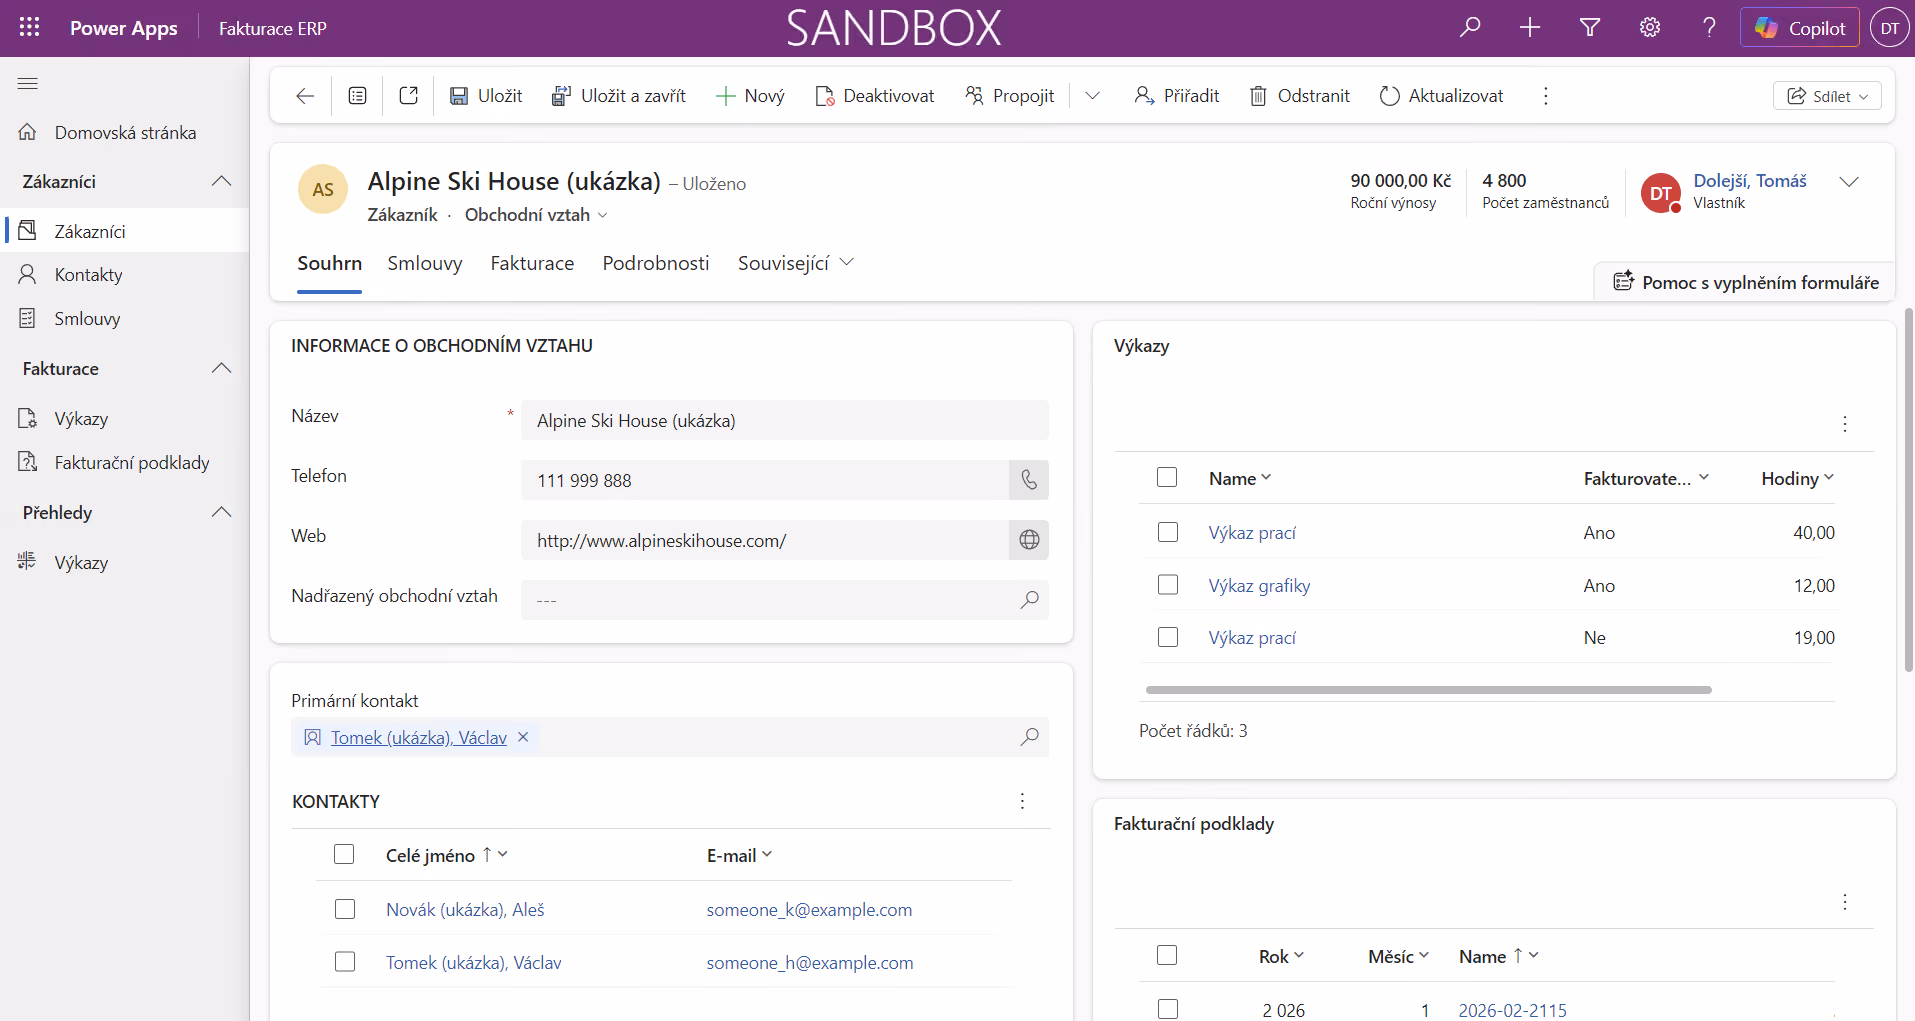Click Odstranit to delete record

coord(1300,96)
